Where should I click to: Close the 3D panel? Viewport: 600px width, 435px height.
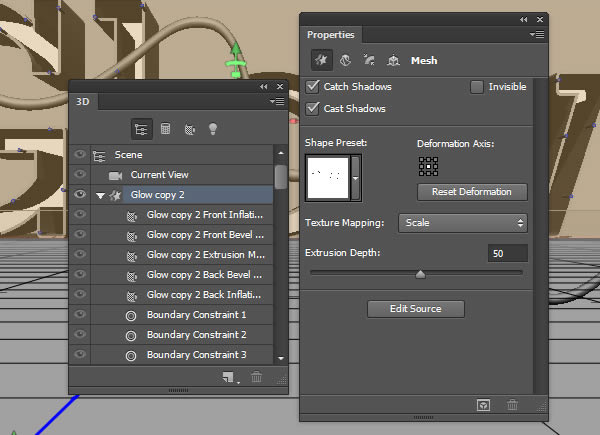pos(280,87)
